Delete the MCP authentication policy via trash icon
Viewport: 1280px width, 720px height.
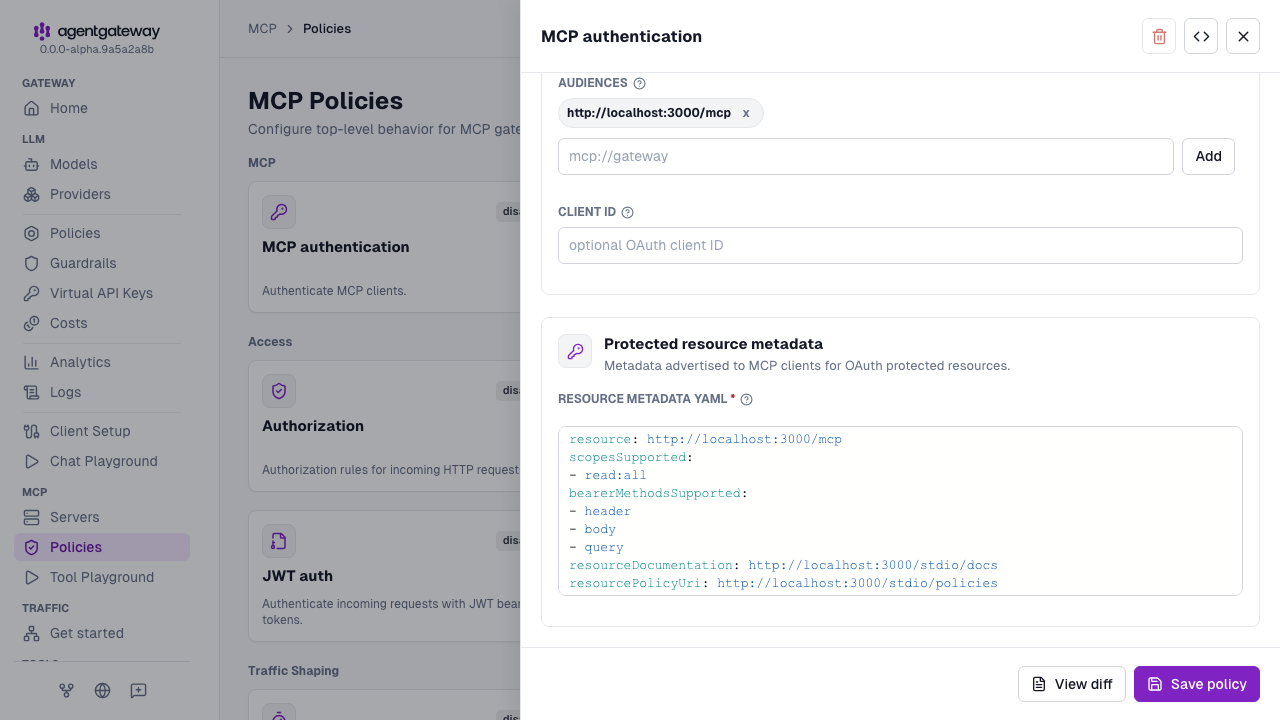pyautogui.click(x=1159, y=36)
